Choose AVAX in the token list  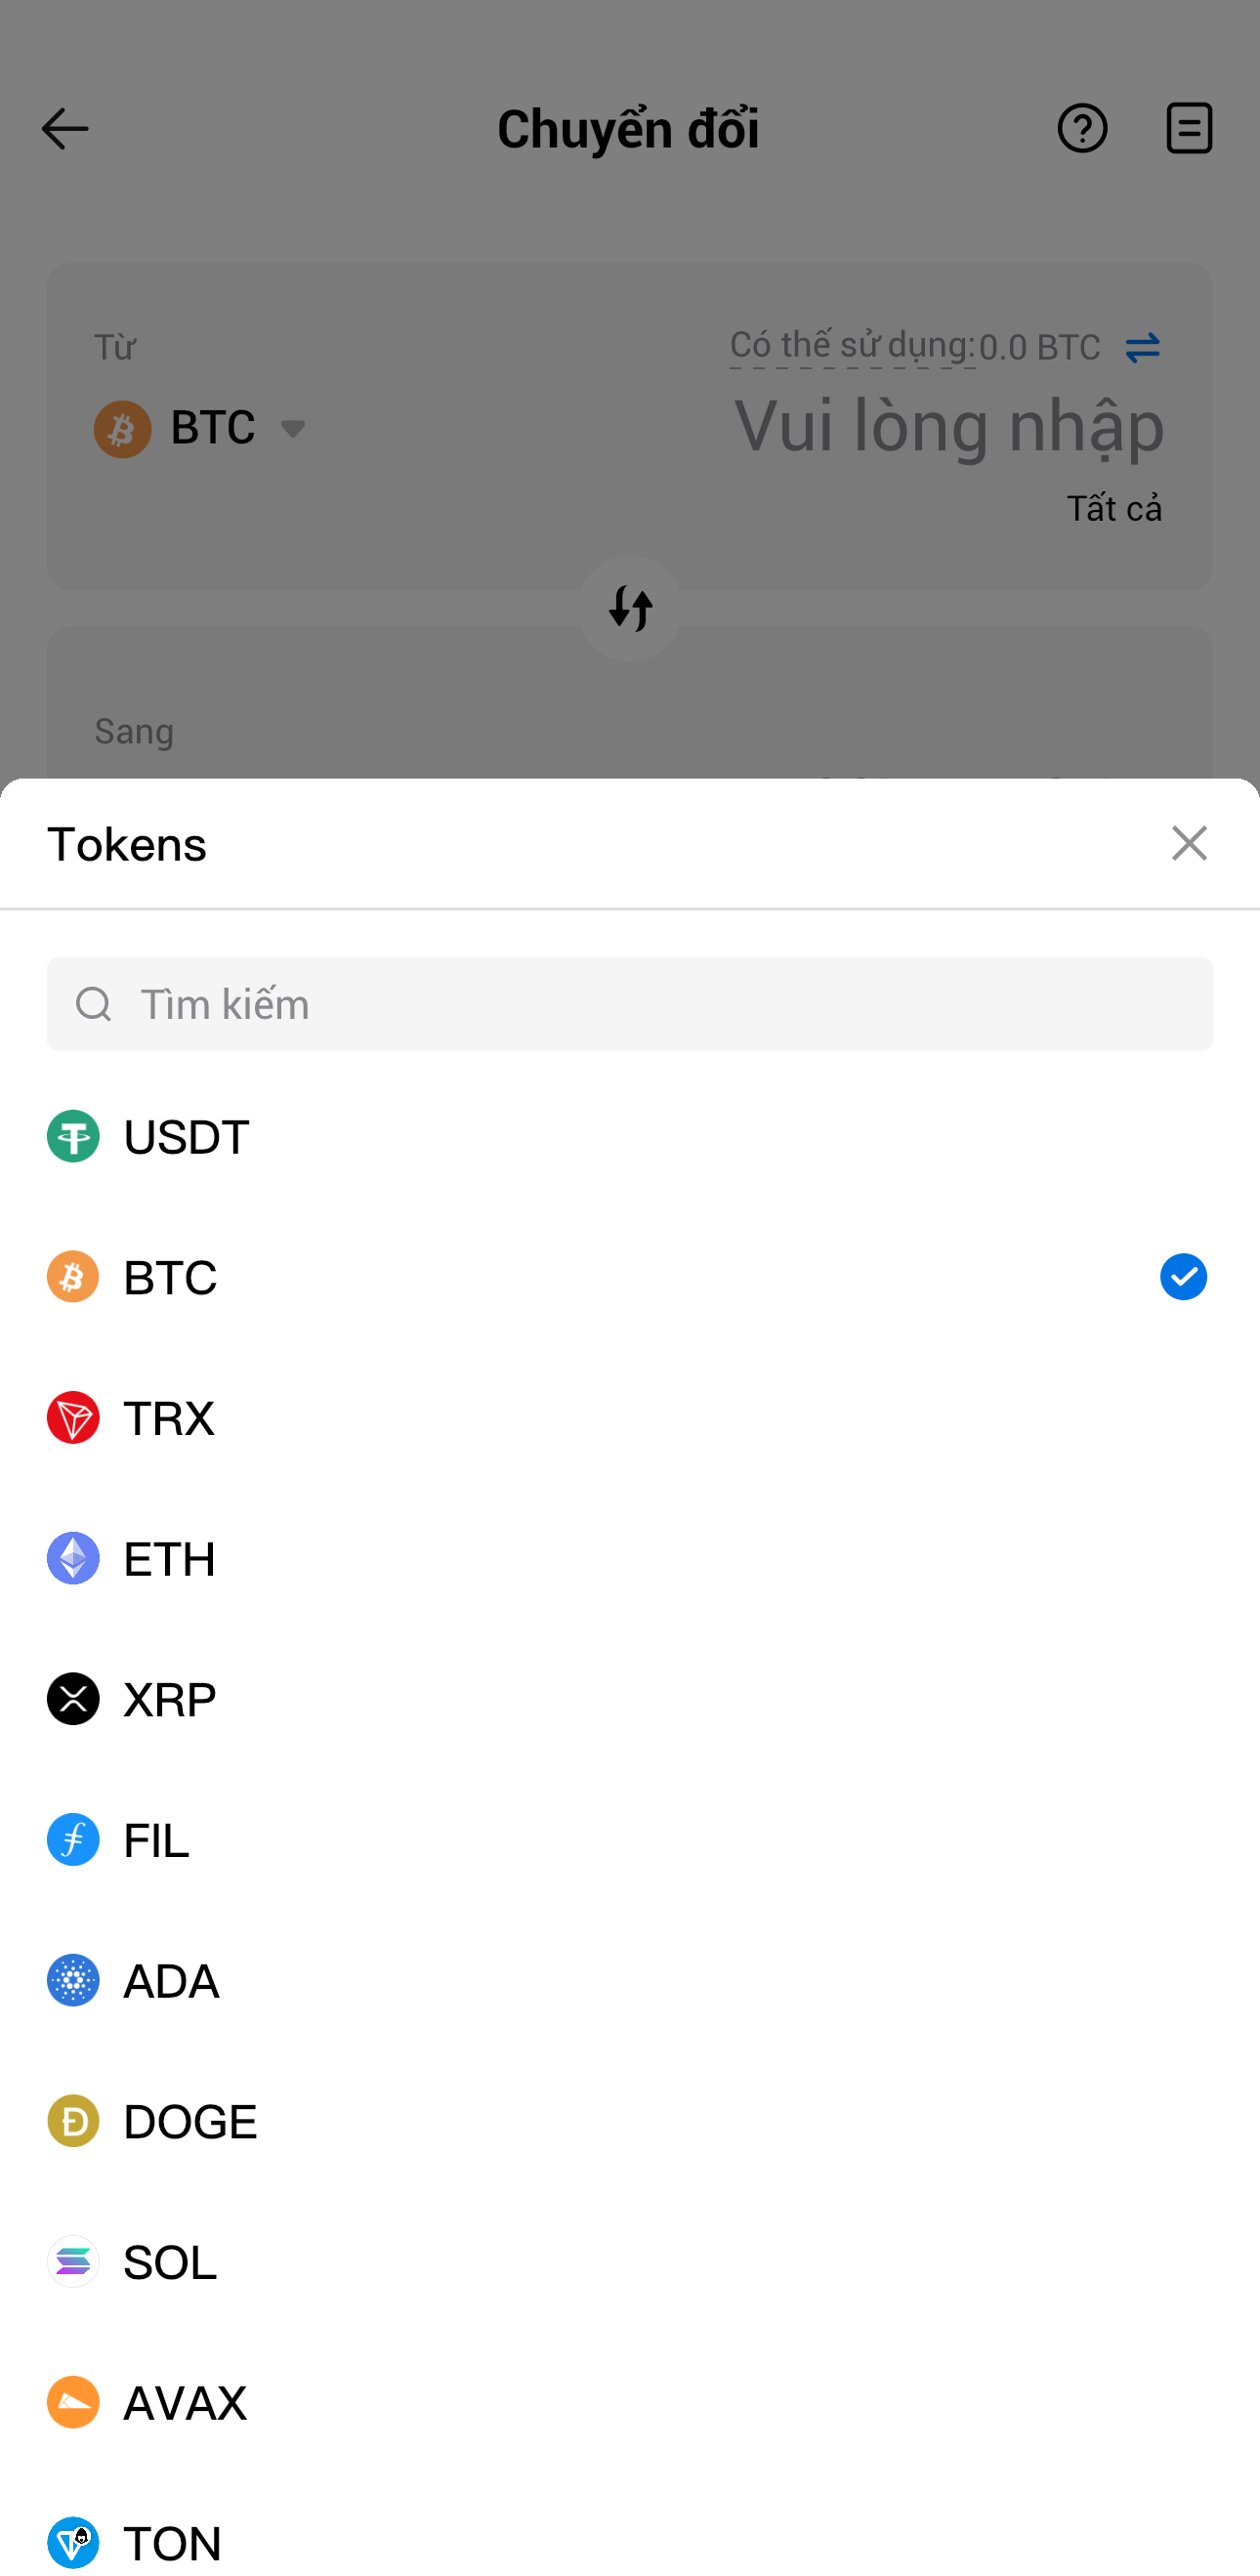point(185,2402)
